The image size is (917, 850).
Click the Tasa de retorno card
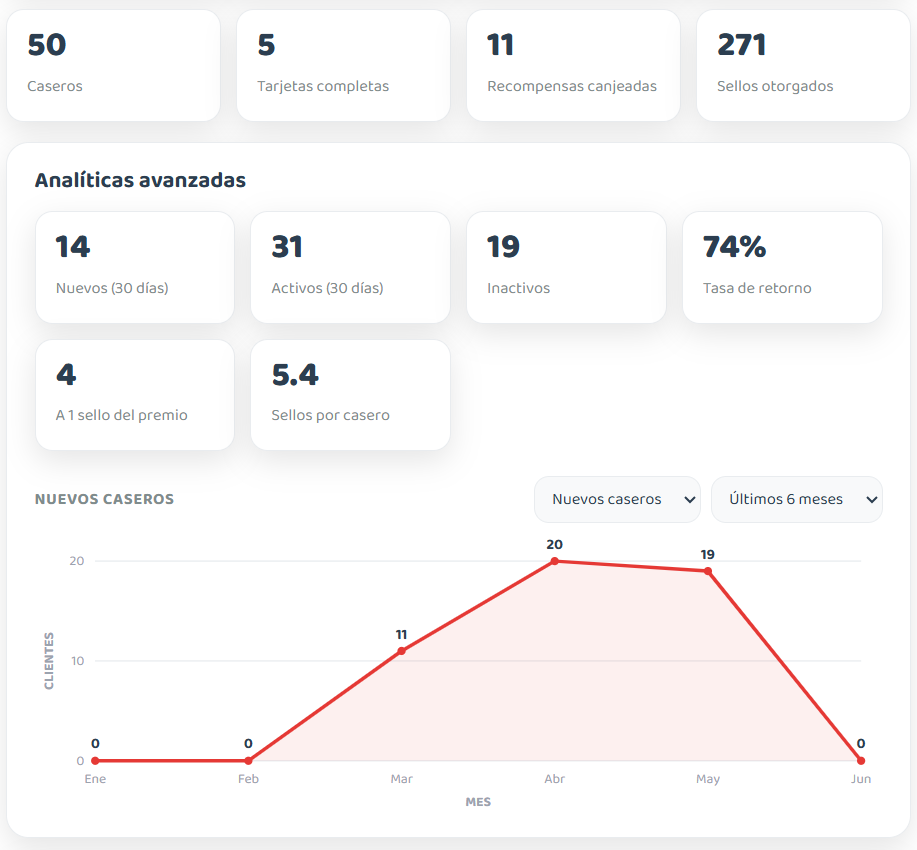tap(782, 267)
